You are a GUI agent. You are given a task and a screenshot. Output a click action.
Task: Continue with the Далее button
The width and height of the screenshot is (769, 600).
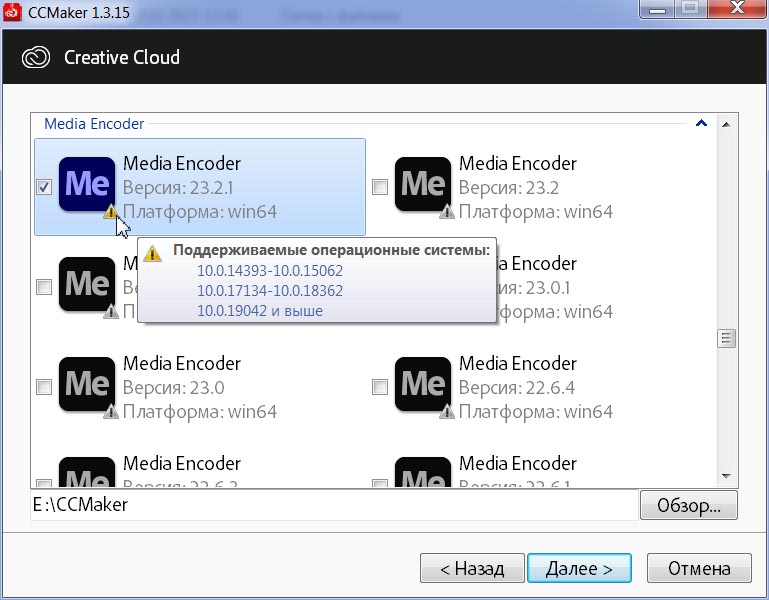(579, 568)
